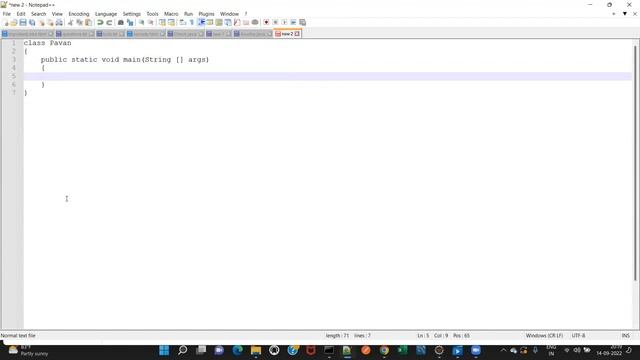Image resolution: width=640 pixels, height=360 pixels.
Task: Open the File menu
Action: (x=7, y=14)
